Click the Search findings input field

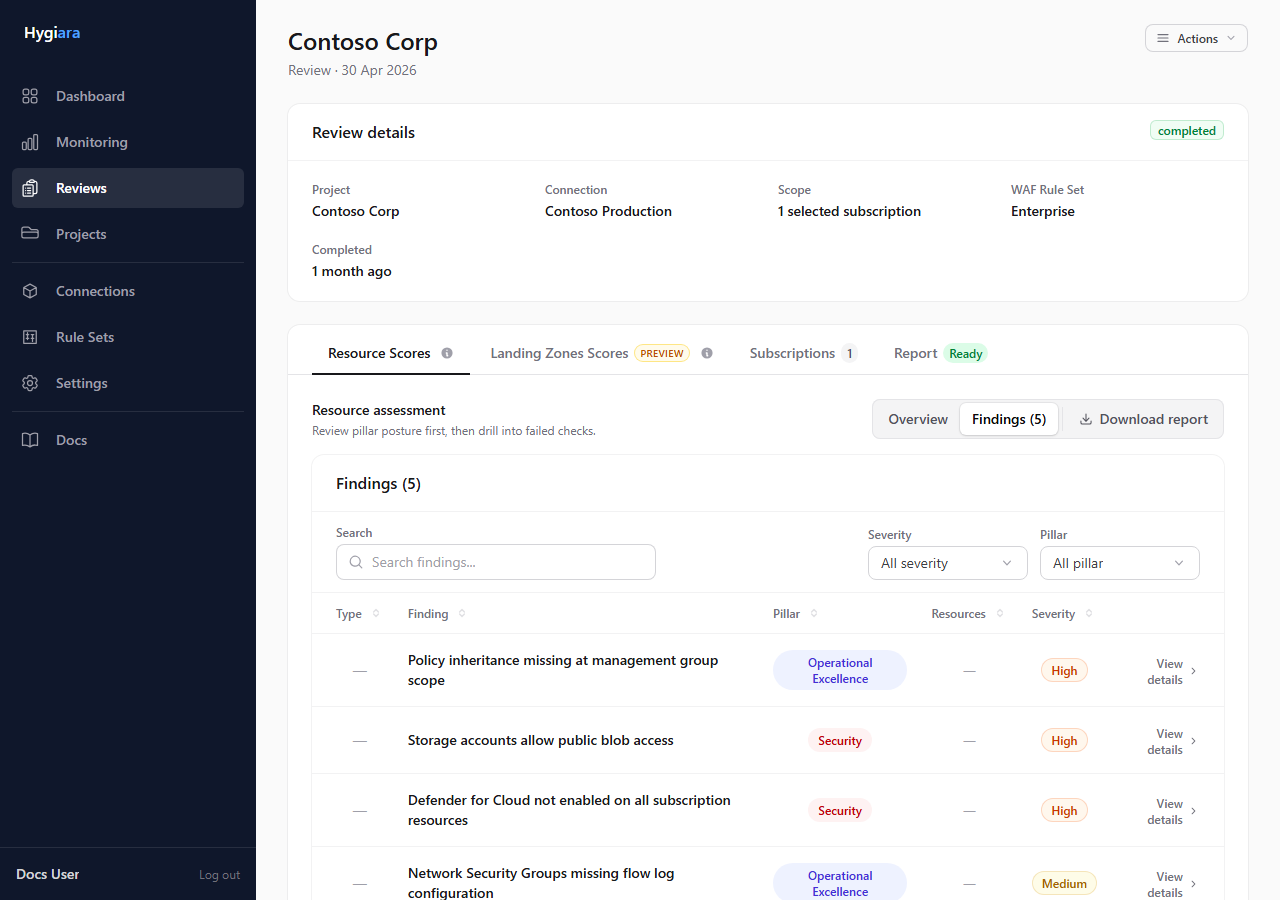coord(496,562)
